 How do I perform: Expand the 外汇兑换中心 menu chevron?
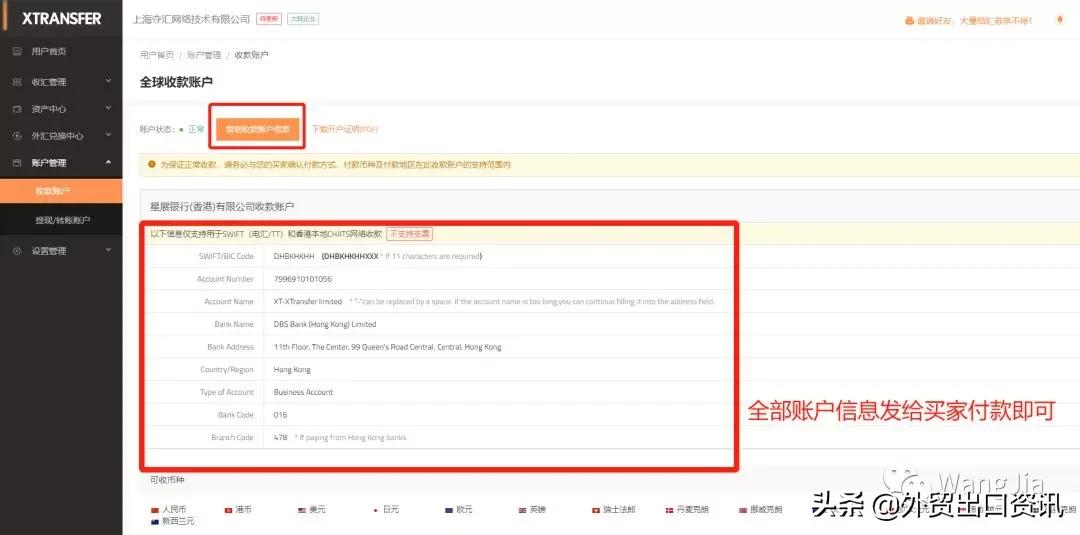[x=108, y=135]
